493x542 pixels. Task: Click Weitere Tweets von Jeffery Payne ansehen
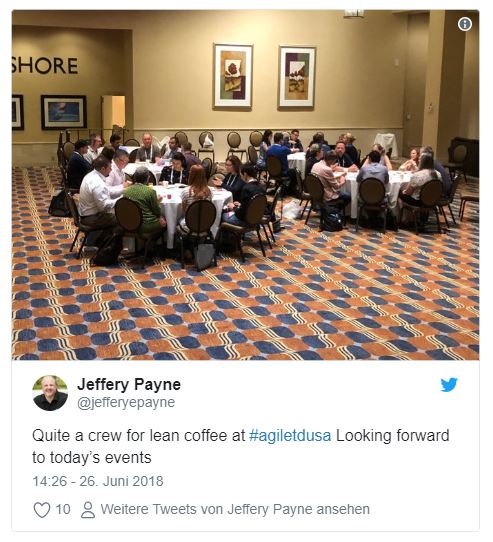pyautogui.click(x=235, y=510)
